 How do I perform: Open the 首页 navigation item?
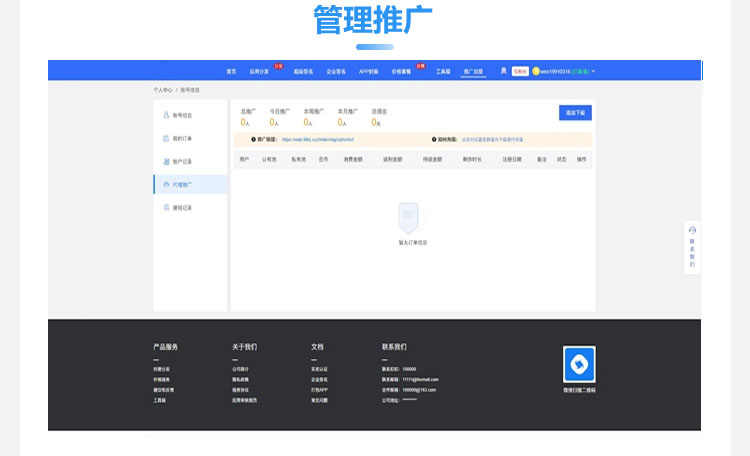tap(232, 71)
